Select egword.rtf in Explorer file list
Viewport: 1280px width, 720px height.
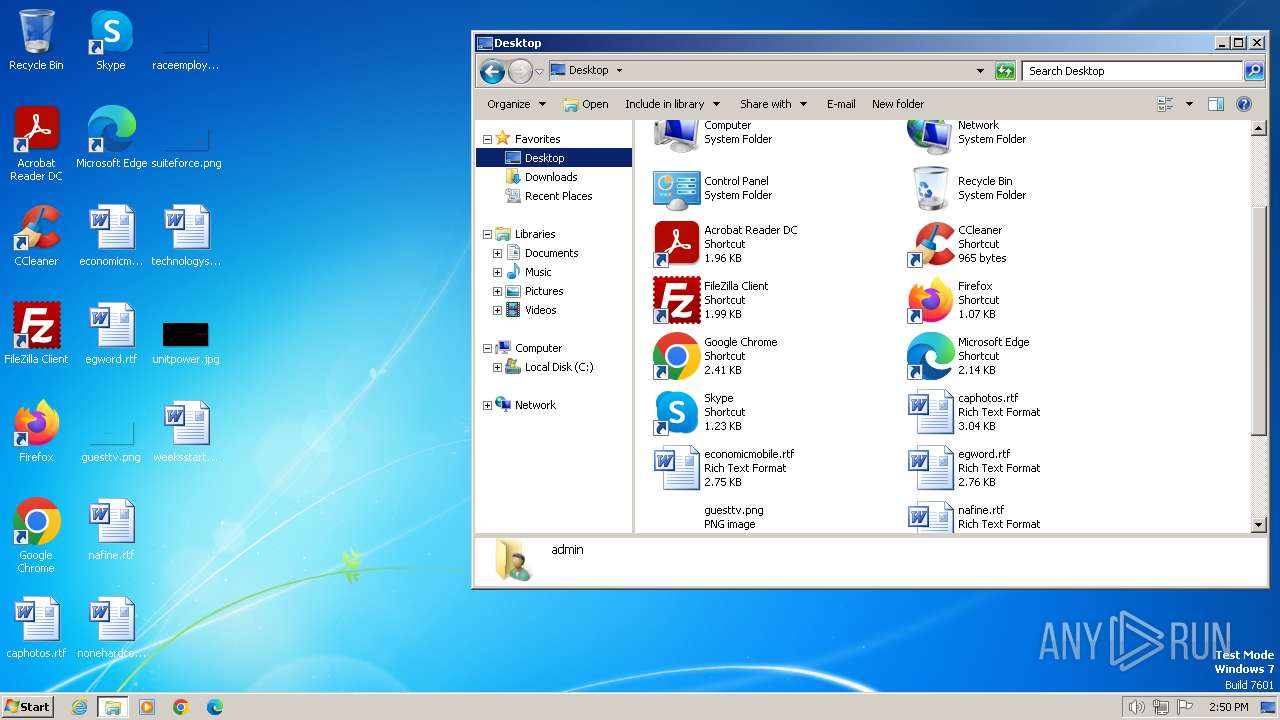(x=974, y=468)
